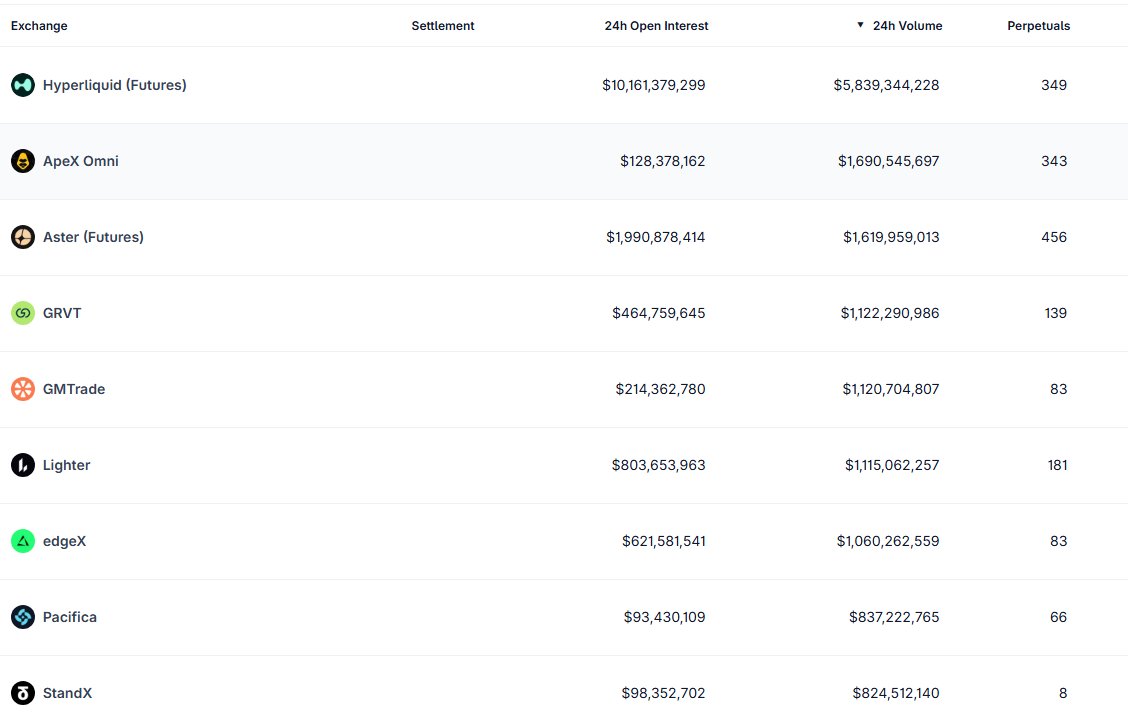Sort table by Exchange column header

click(x=39, y=26)
